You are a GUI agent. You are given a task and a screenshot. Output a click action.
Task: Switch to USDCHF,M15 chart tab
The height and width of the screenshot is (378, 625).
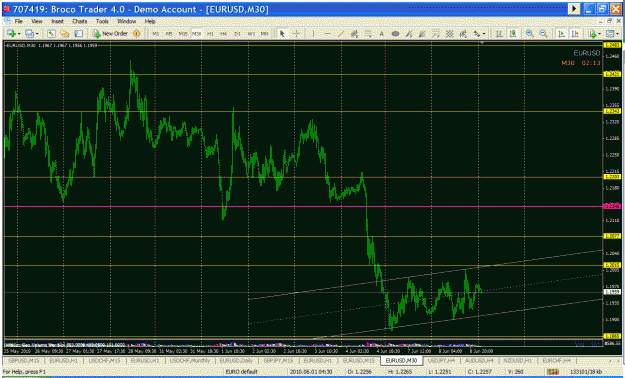(104, 360)
